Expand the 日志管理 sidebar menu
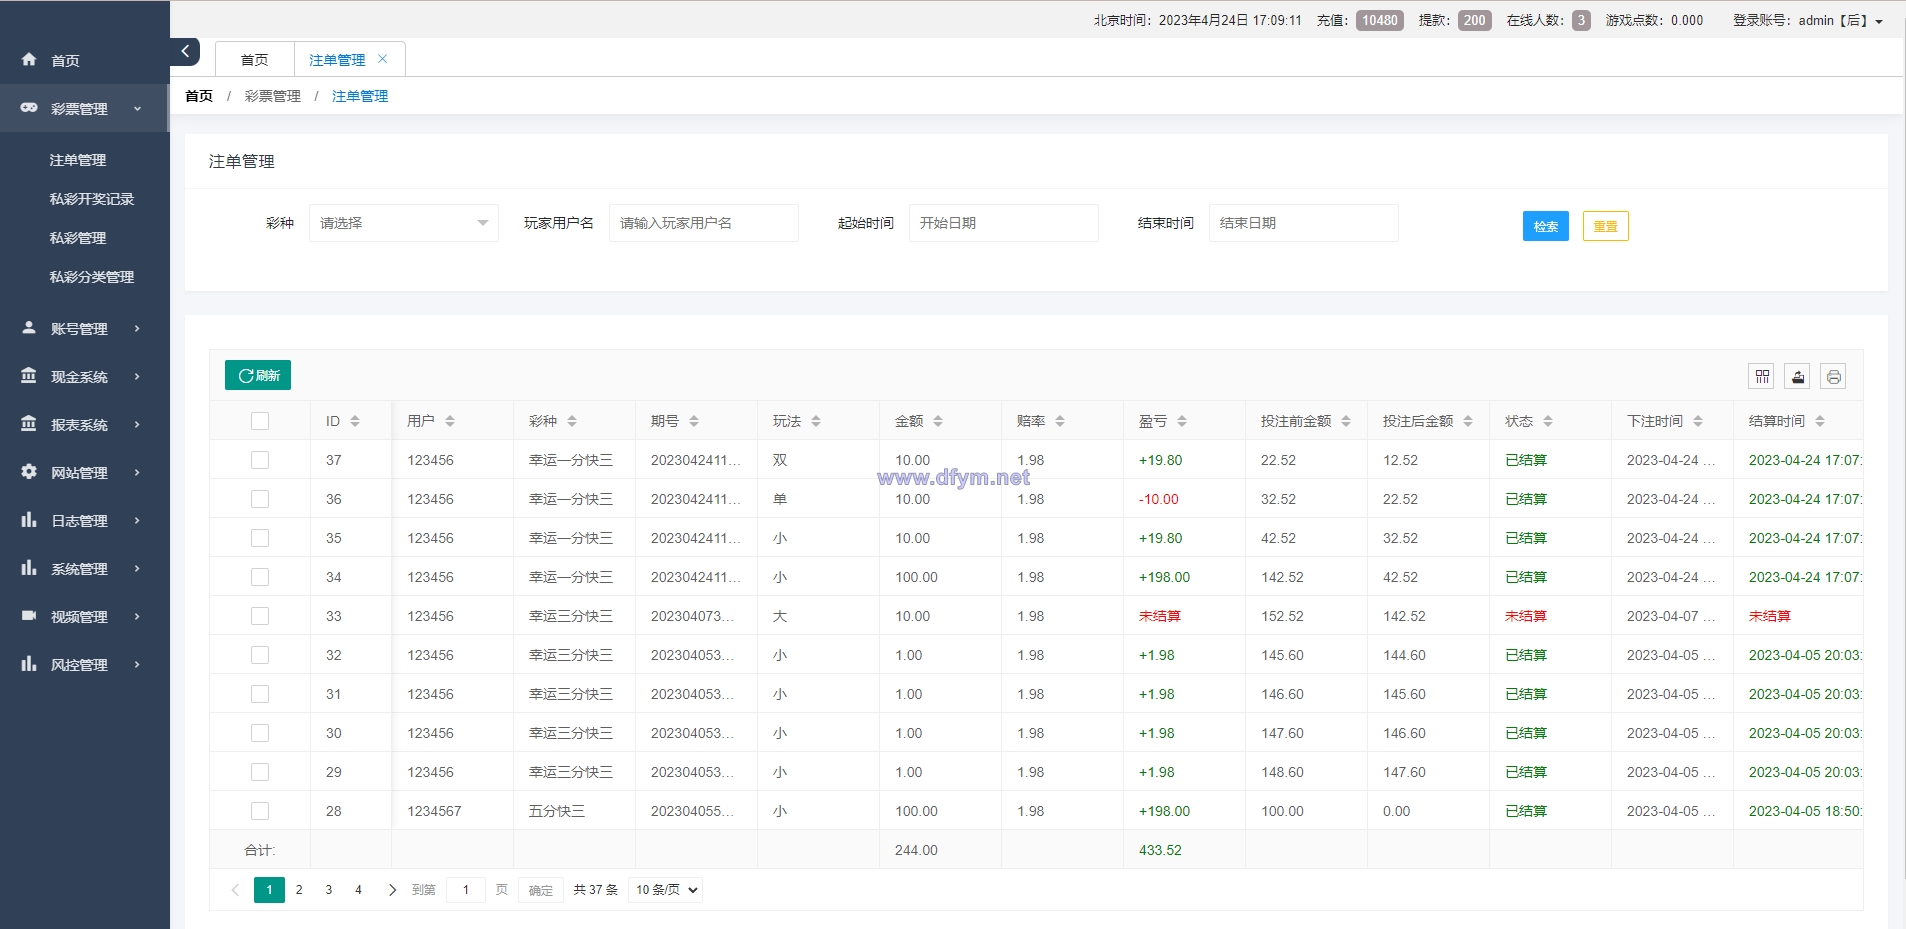The image size is (1906, 929). [84, 520]
